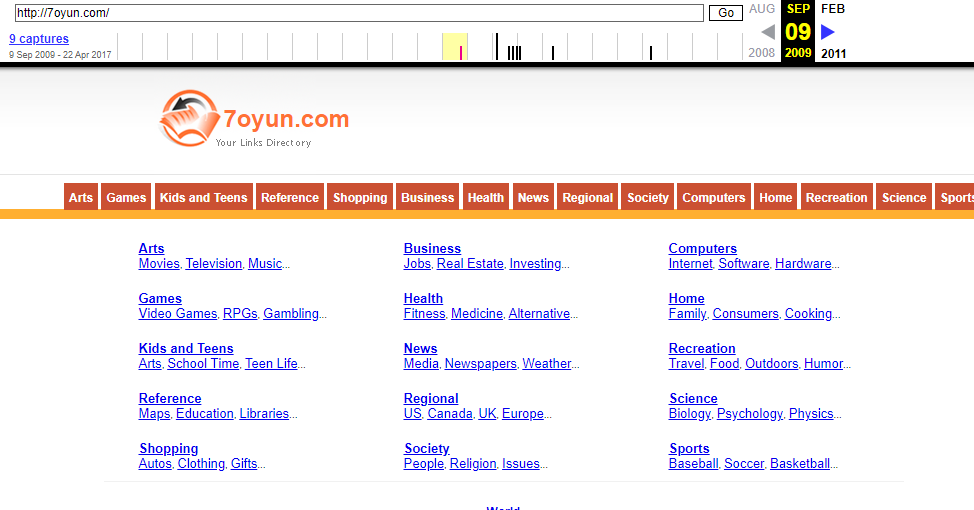Viewport: 974px width, 510px height.
Task: Open the Regional navigation tab
Action: (x=588, y=198)
